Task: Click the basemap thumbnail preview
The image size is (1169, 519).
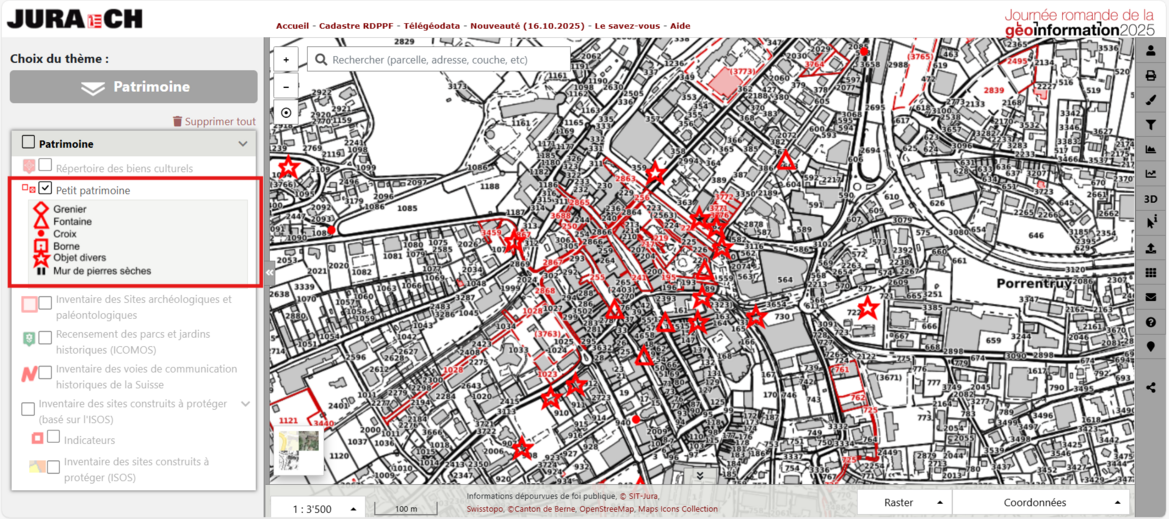Action: pyautogui.click(x=299, y=449)
